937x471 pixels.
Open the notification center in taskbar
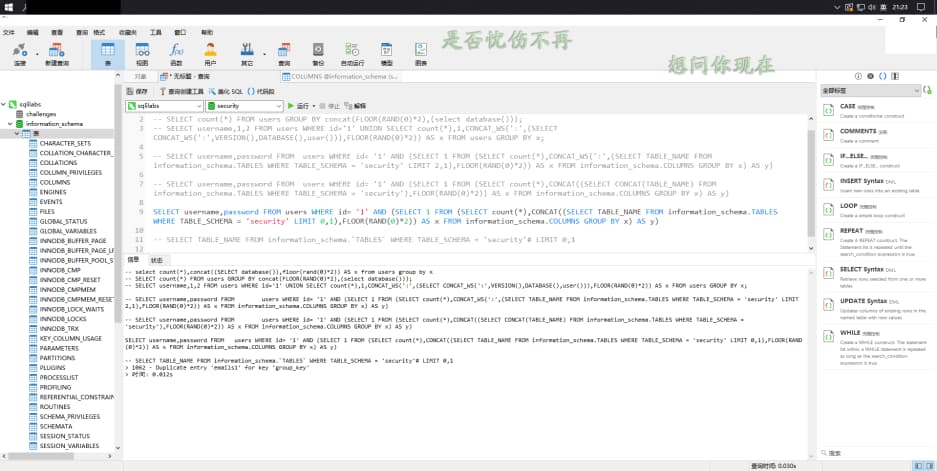click(920, 7)
